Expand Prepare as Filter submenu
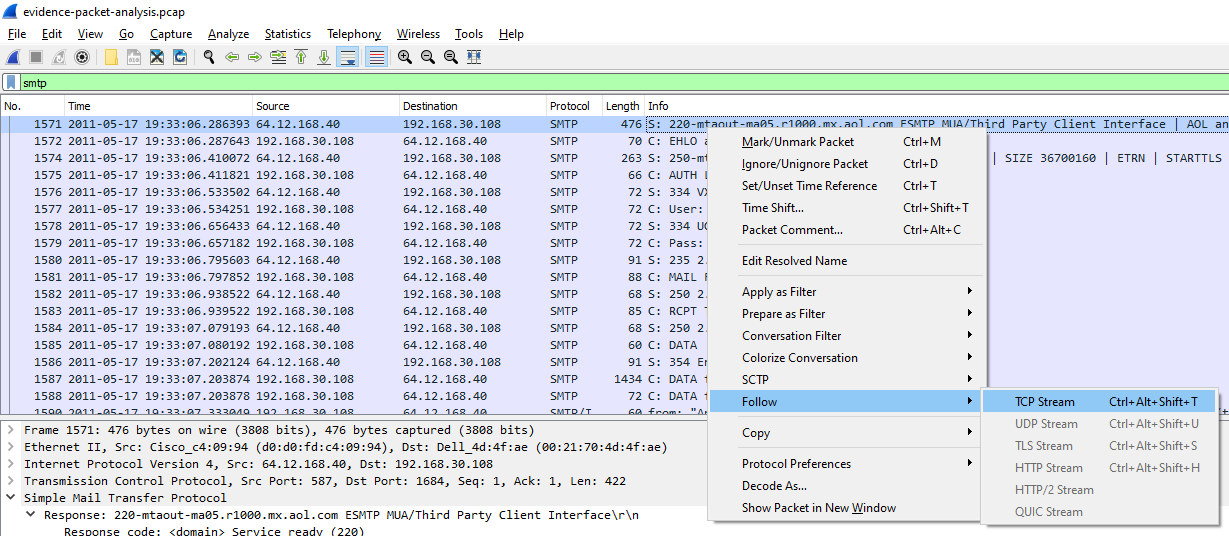 [x=846, y=314]
